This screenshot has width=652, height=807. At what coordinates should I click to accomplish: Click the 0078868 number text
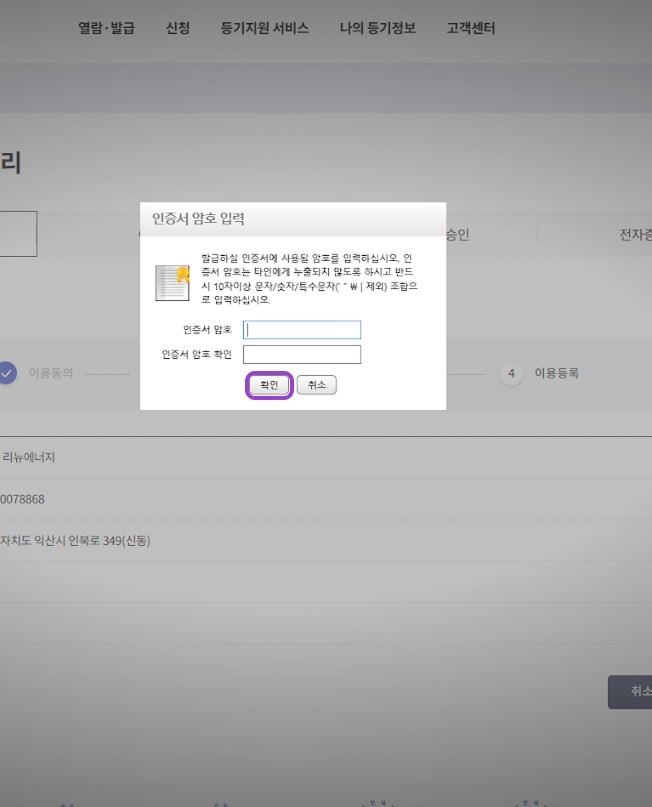coord(22,499)
